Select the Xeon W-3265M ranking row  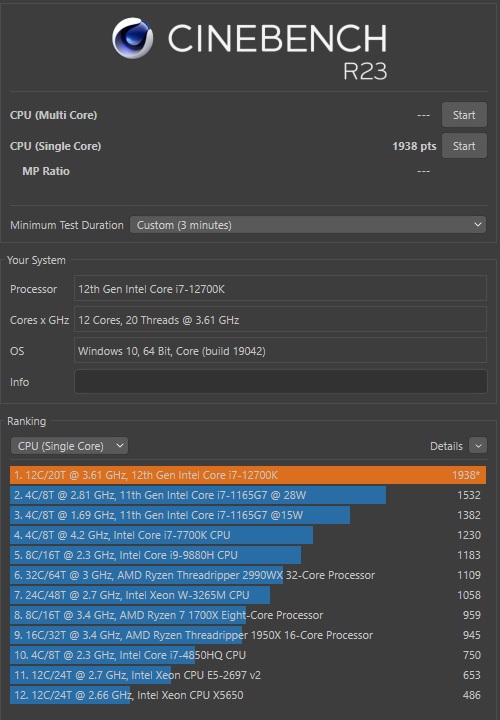pyautogui.click(x=248, y=595)
